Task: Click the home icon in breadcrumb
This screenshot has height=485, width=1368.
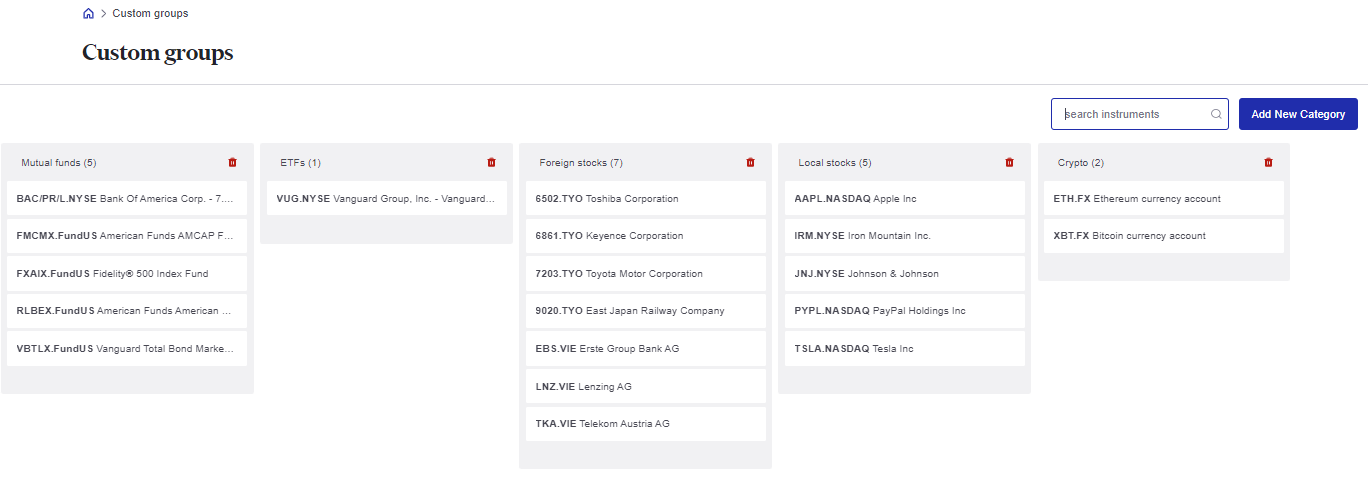Action: click(x=88, y=14)
